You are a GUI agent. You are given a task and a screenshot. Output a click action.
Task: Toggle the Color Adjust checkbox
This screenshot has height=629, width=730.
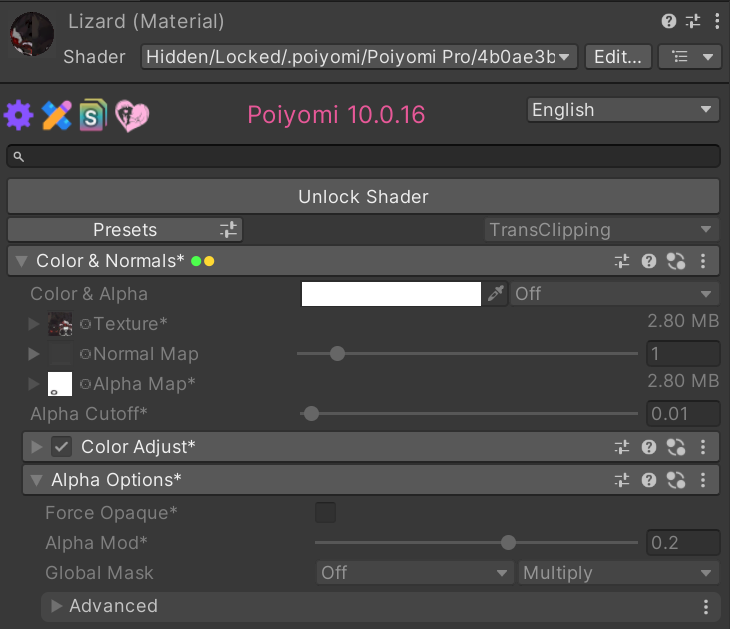[x=61, y=447]
